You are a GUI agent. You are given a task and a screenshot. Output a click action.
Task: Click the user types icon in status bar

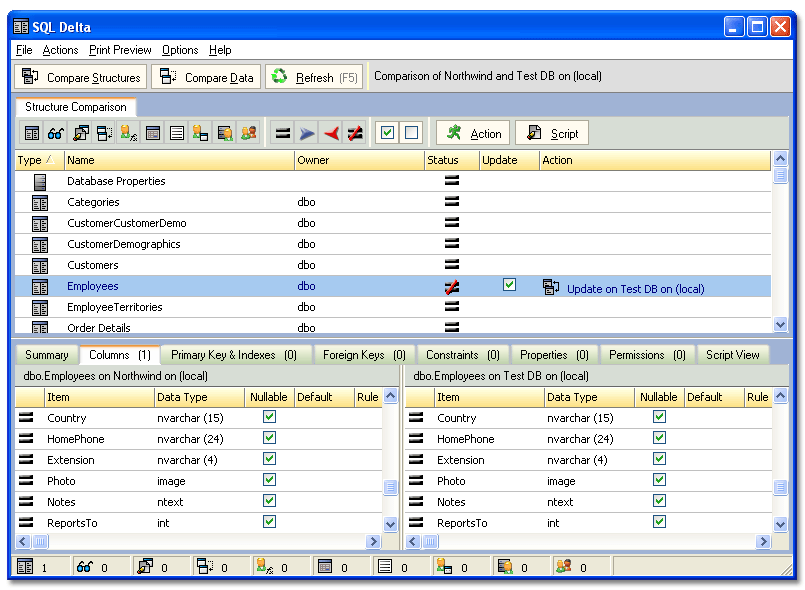tap(265, 566)
